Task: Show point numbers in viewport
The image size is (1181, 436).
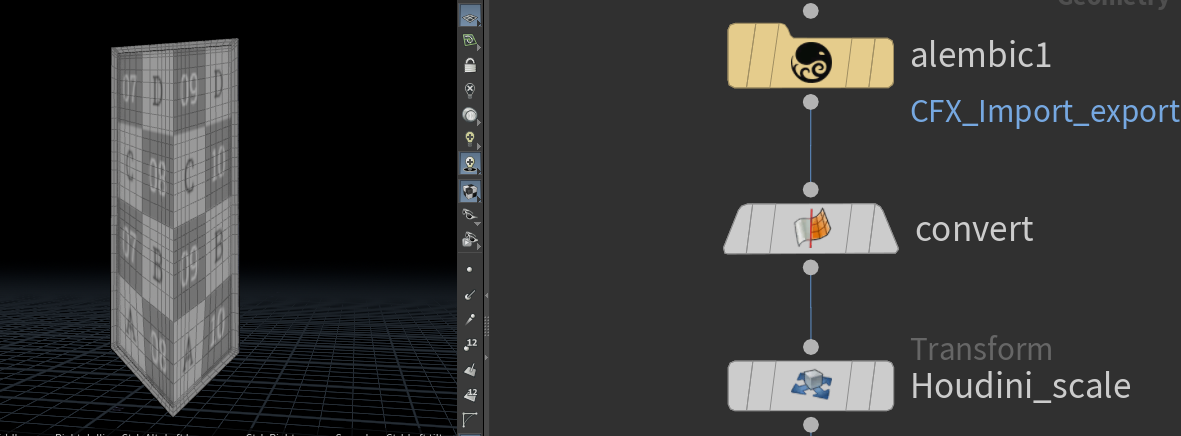Action: (470, 344)
